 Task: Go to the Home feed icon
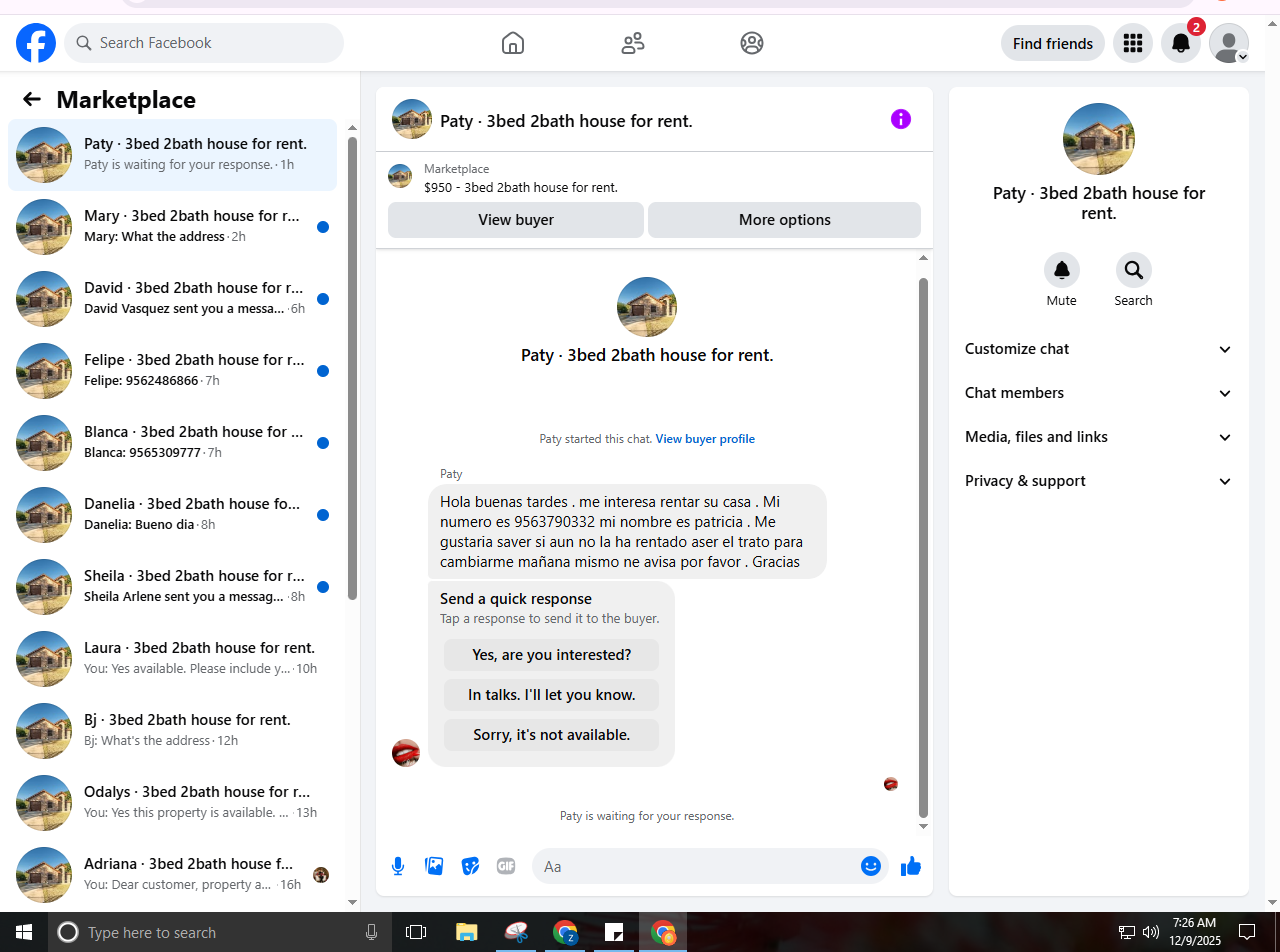pyautogui.click(x=513, y=43)
